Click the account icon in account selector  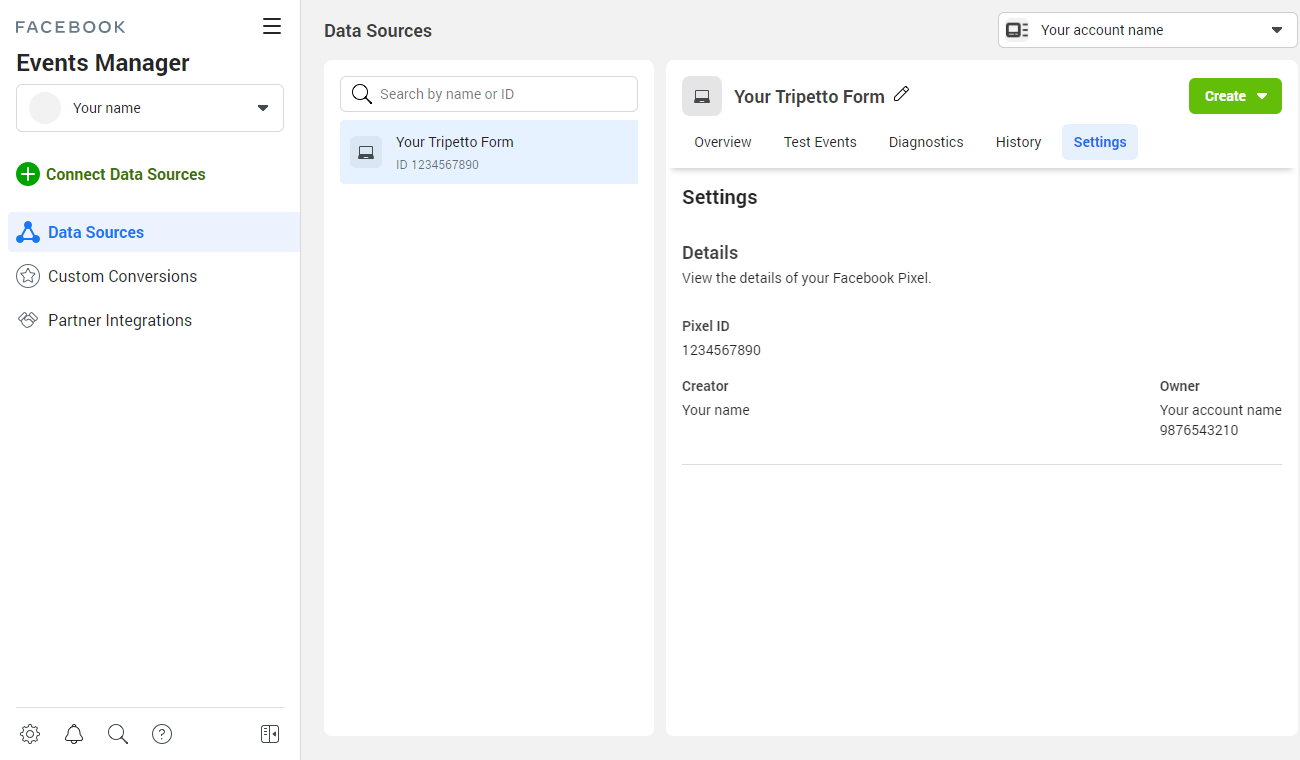click(1017, 30)
